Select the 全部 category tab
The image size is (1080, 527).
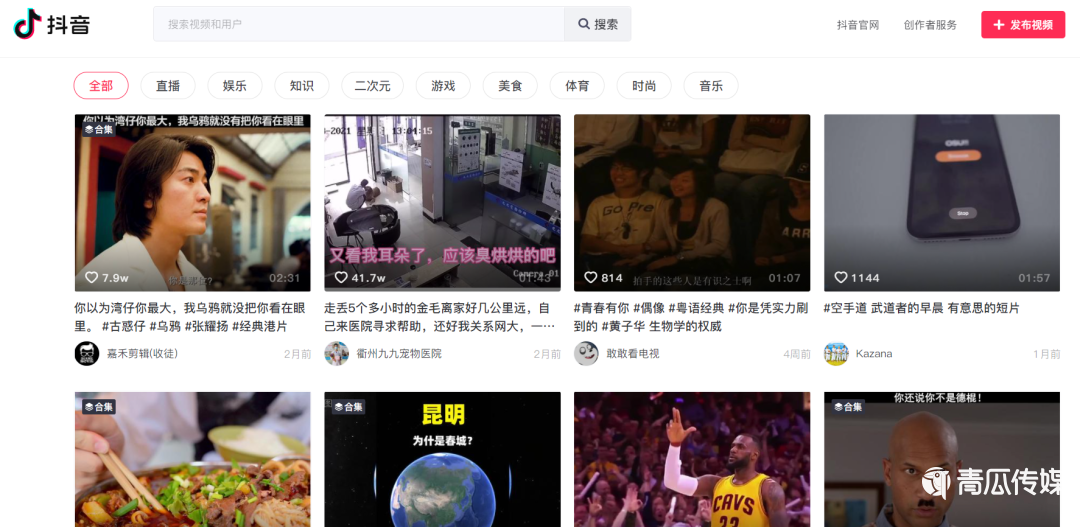pos(101,86)
